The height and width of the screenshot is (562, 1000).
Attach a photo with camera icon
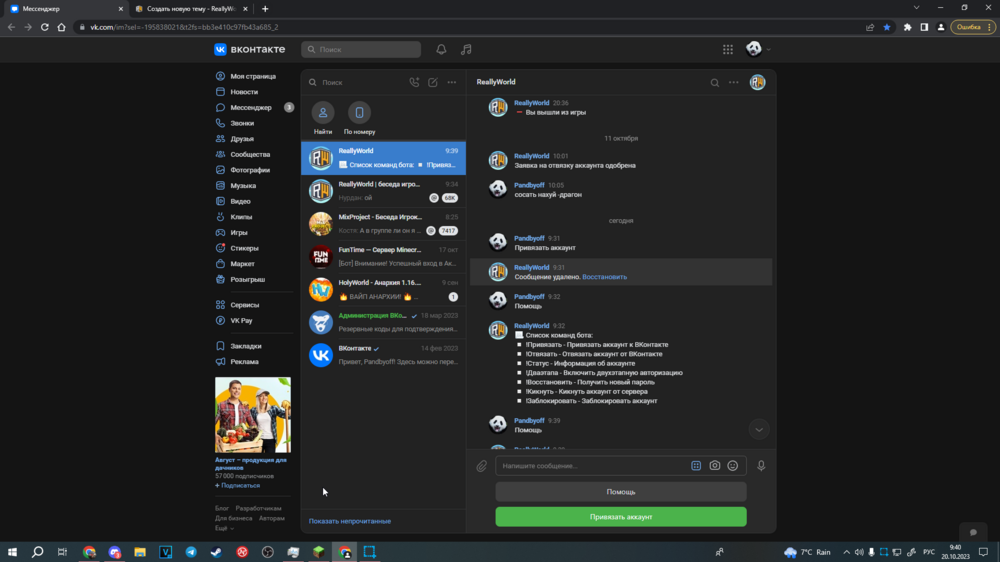pyautogui.click(x=714, y=466)
